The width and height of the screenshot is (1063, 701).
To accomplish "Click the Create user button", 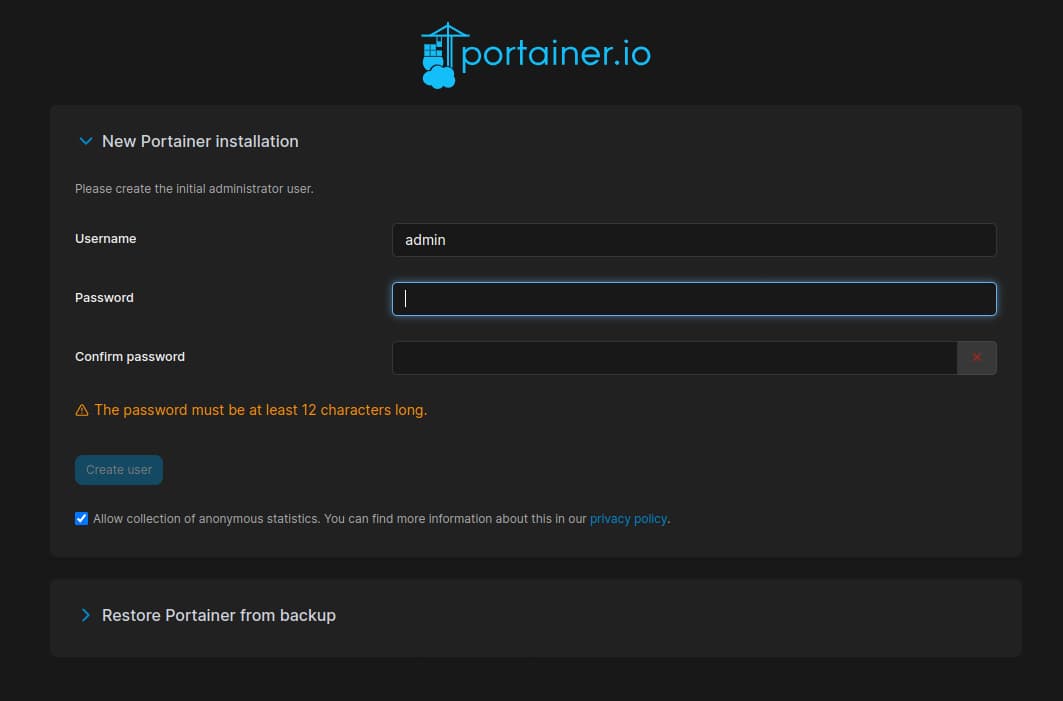I will [118, 469].
